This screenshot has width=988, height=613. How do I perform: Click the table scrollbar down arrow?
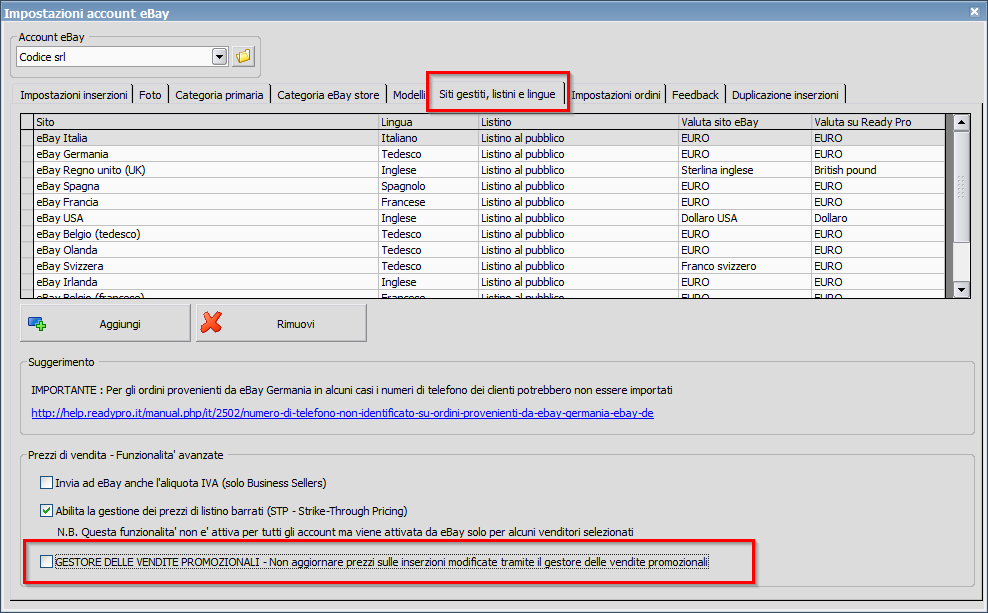[x=961, y=290]
